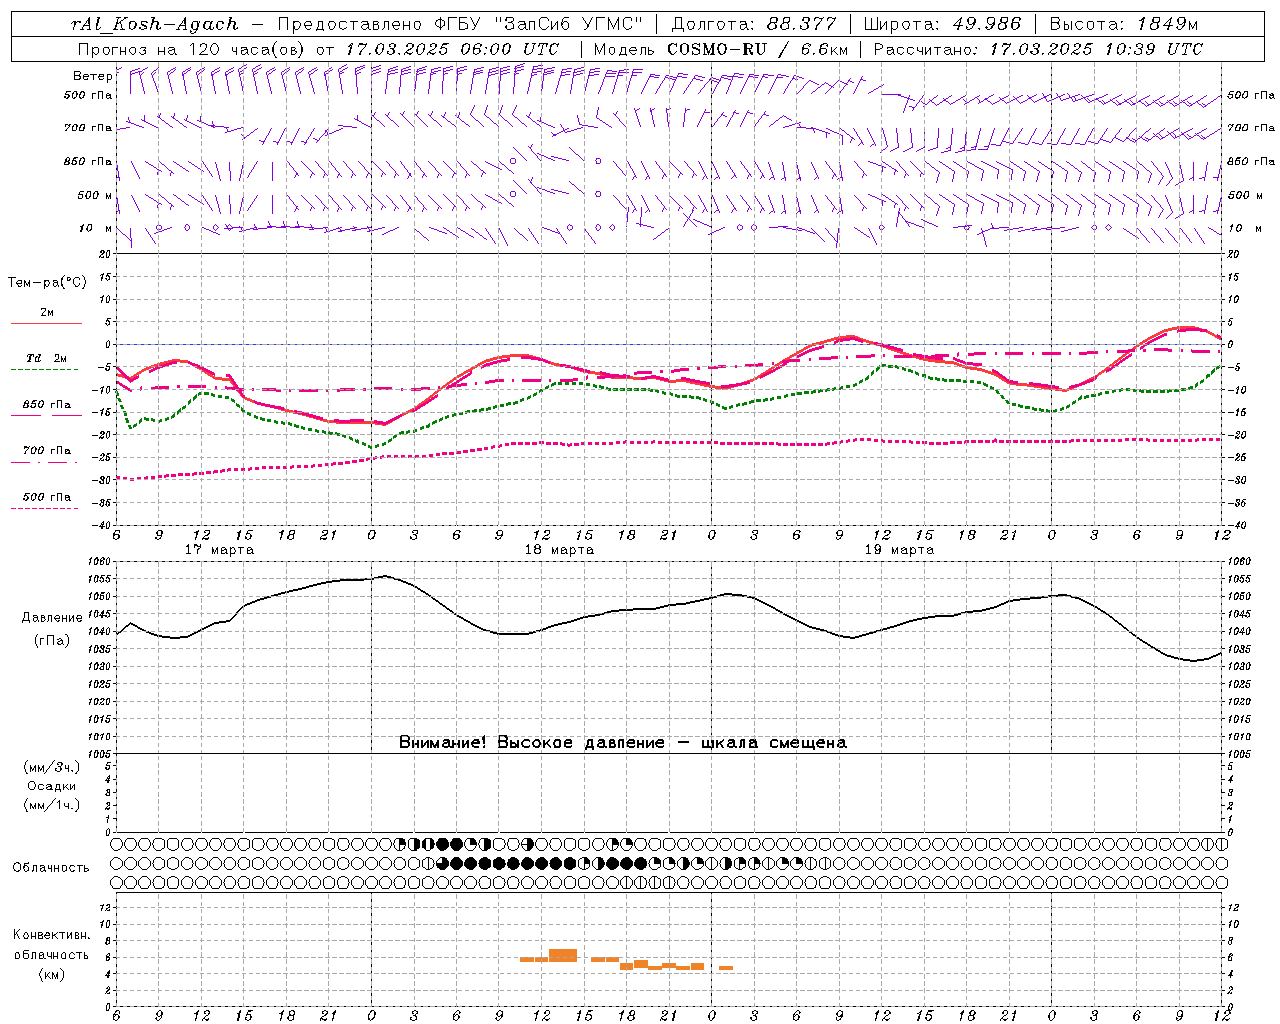Click the Долгота: 88.377 value
The height and width of the screenshot is (1024, 1280).
(x=753, y=24)
